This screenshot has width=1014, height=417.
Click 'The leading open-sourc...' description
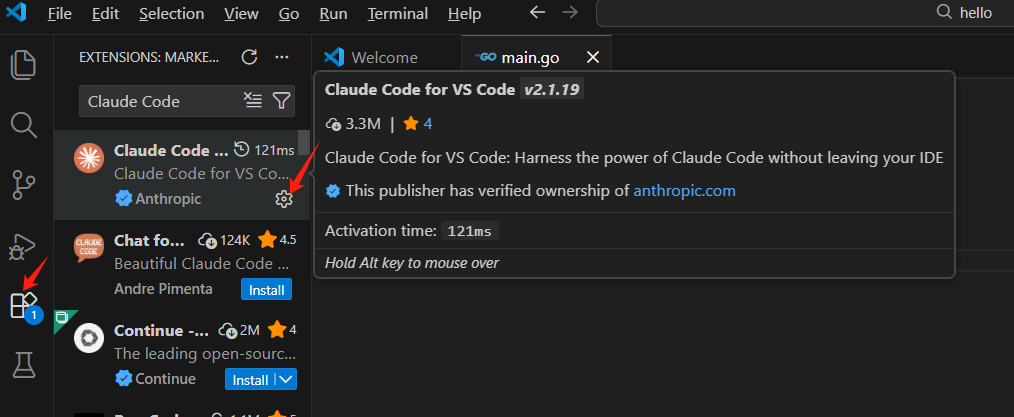205,354
